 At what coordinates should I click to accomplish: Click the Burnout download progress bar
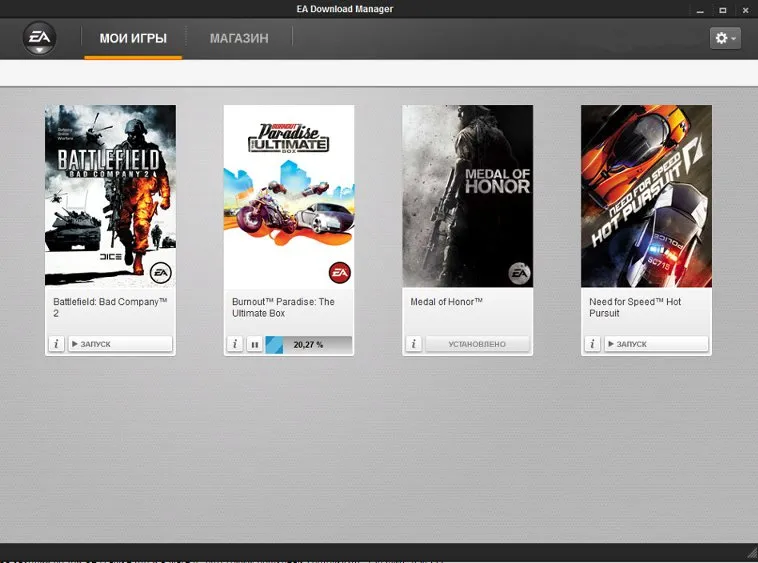(308, 344)
